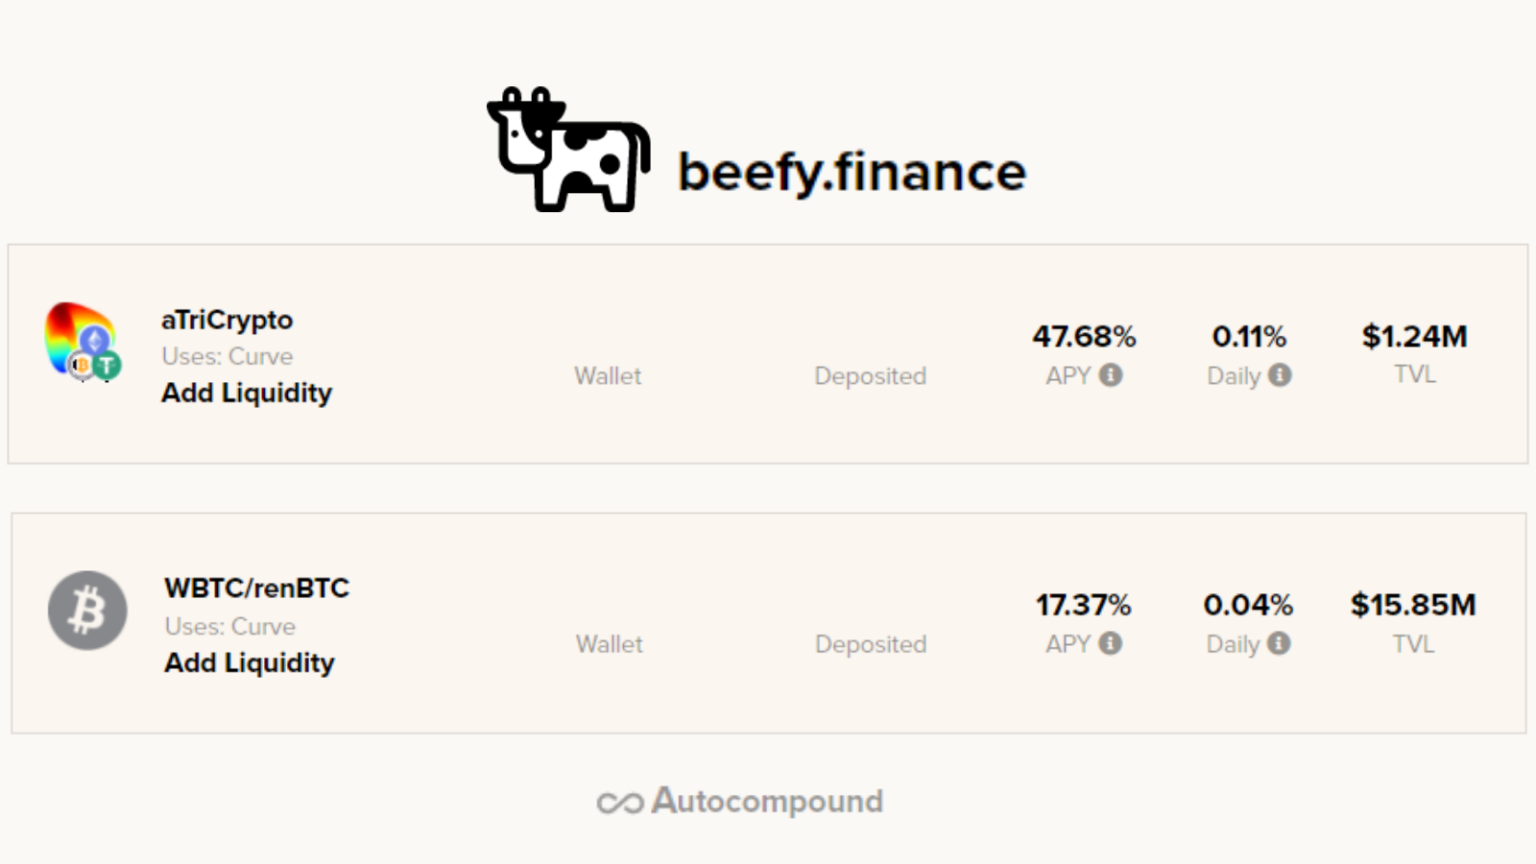Expand the Wallet column for WBTC/renBTC

[608, 645]
